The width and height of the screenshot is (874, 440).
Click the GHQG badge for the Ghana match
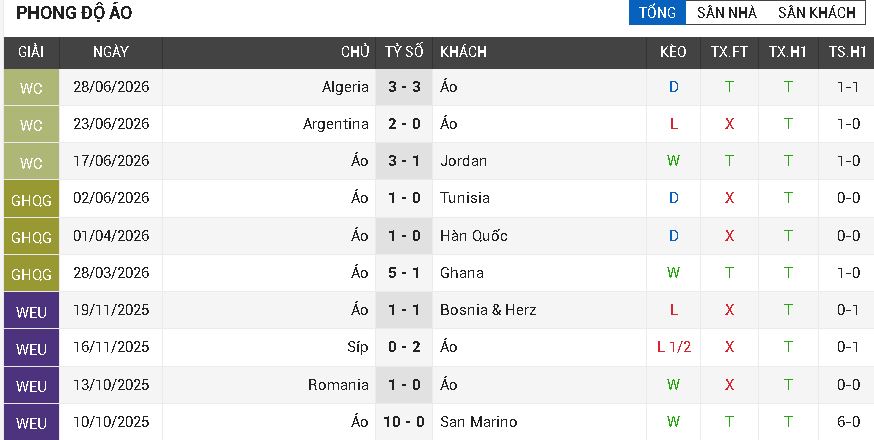coord(31,273)
